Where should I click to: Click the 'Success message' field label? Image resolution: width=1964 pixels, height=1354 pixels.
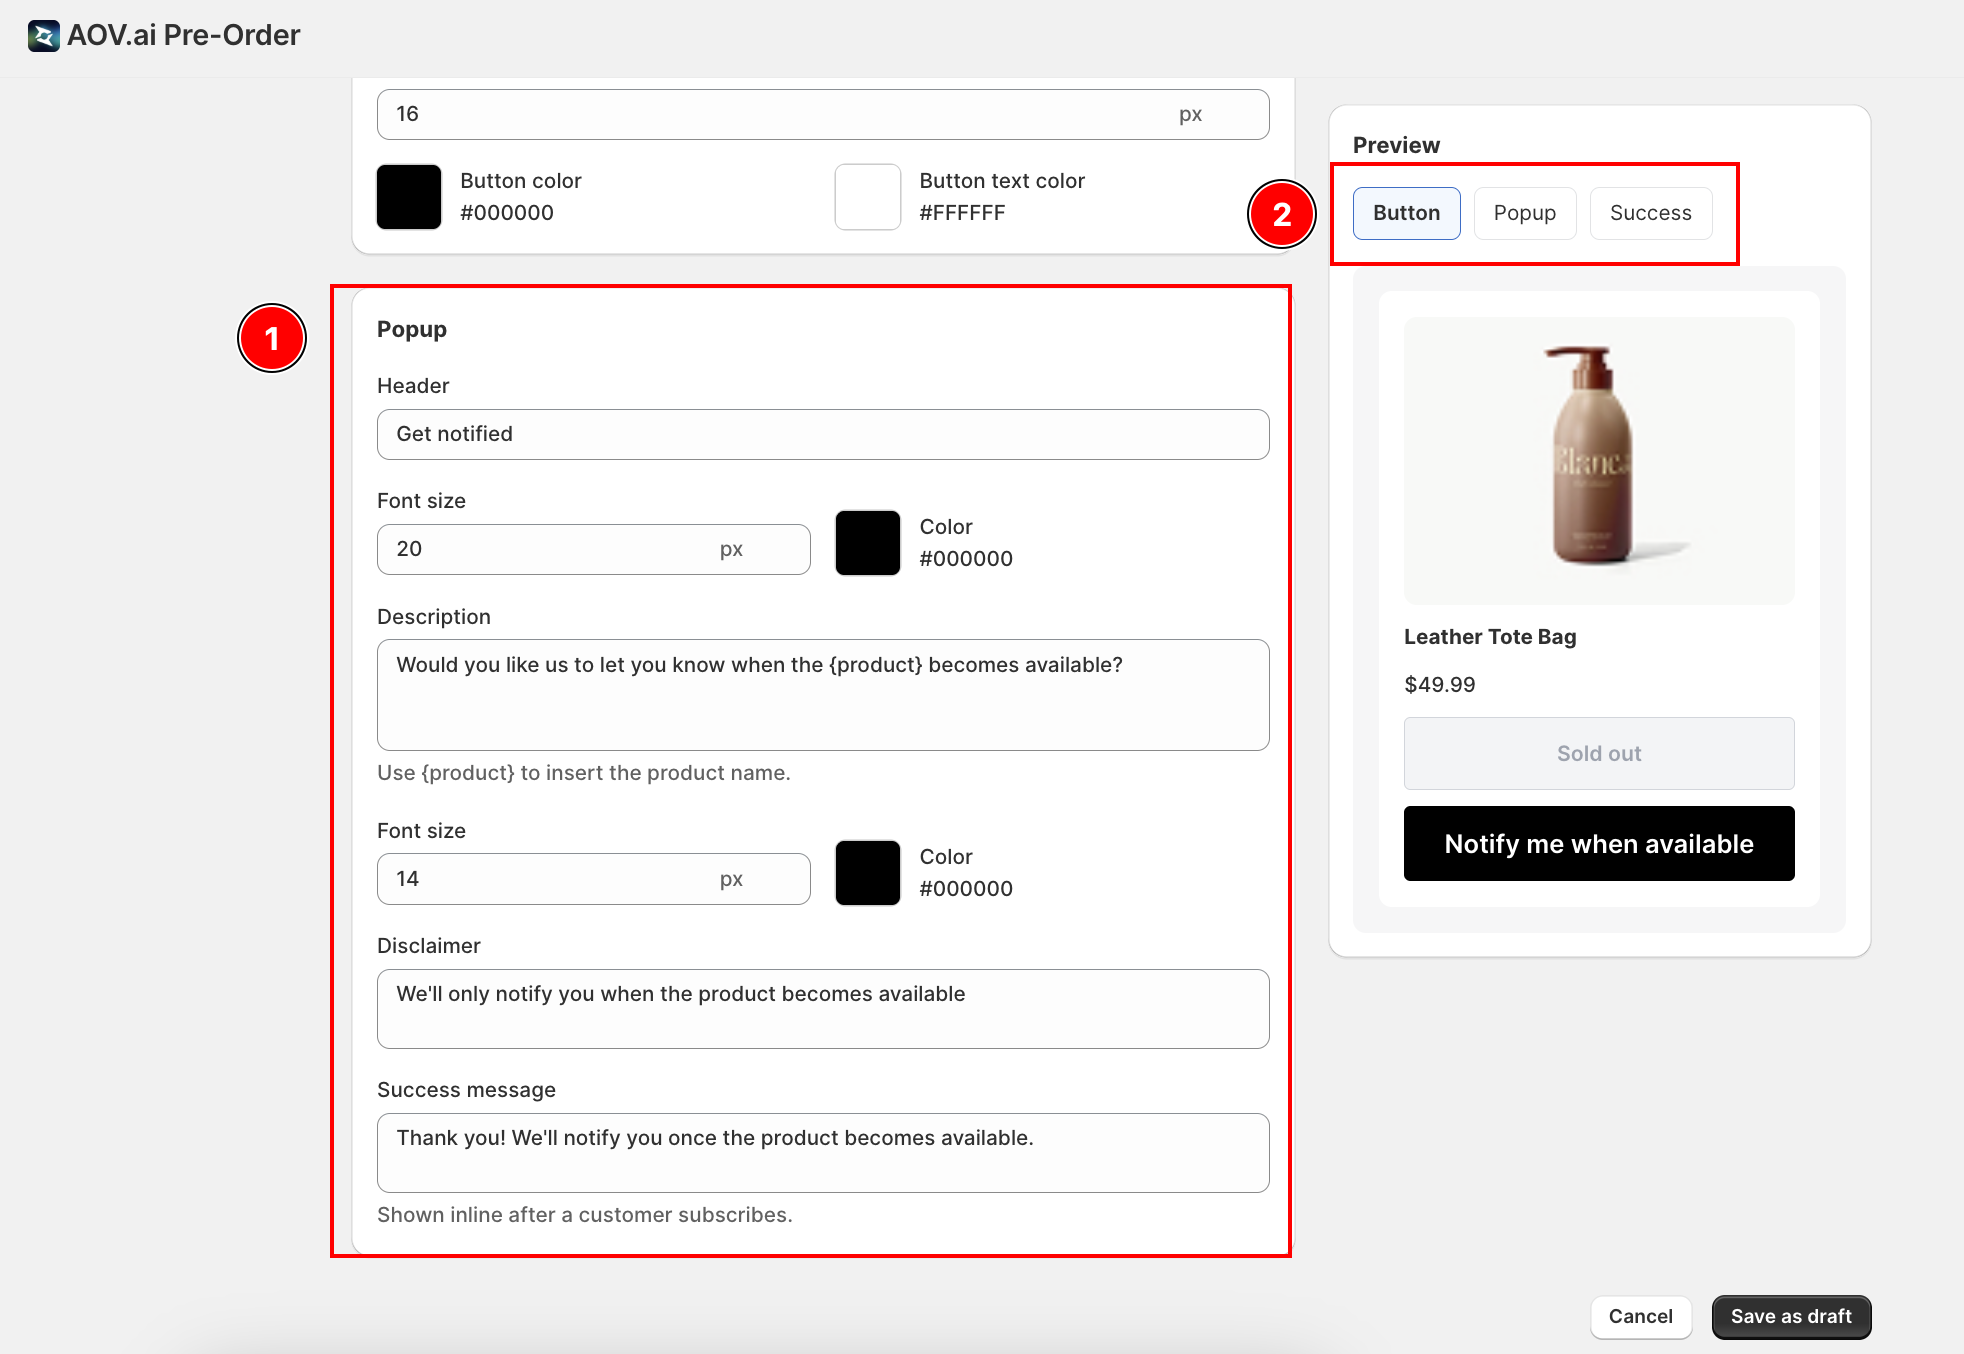[466, 1090]
